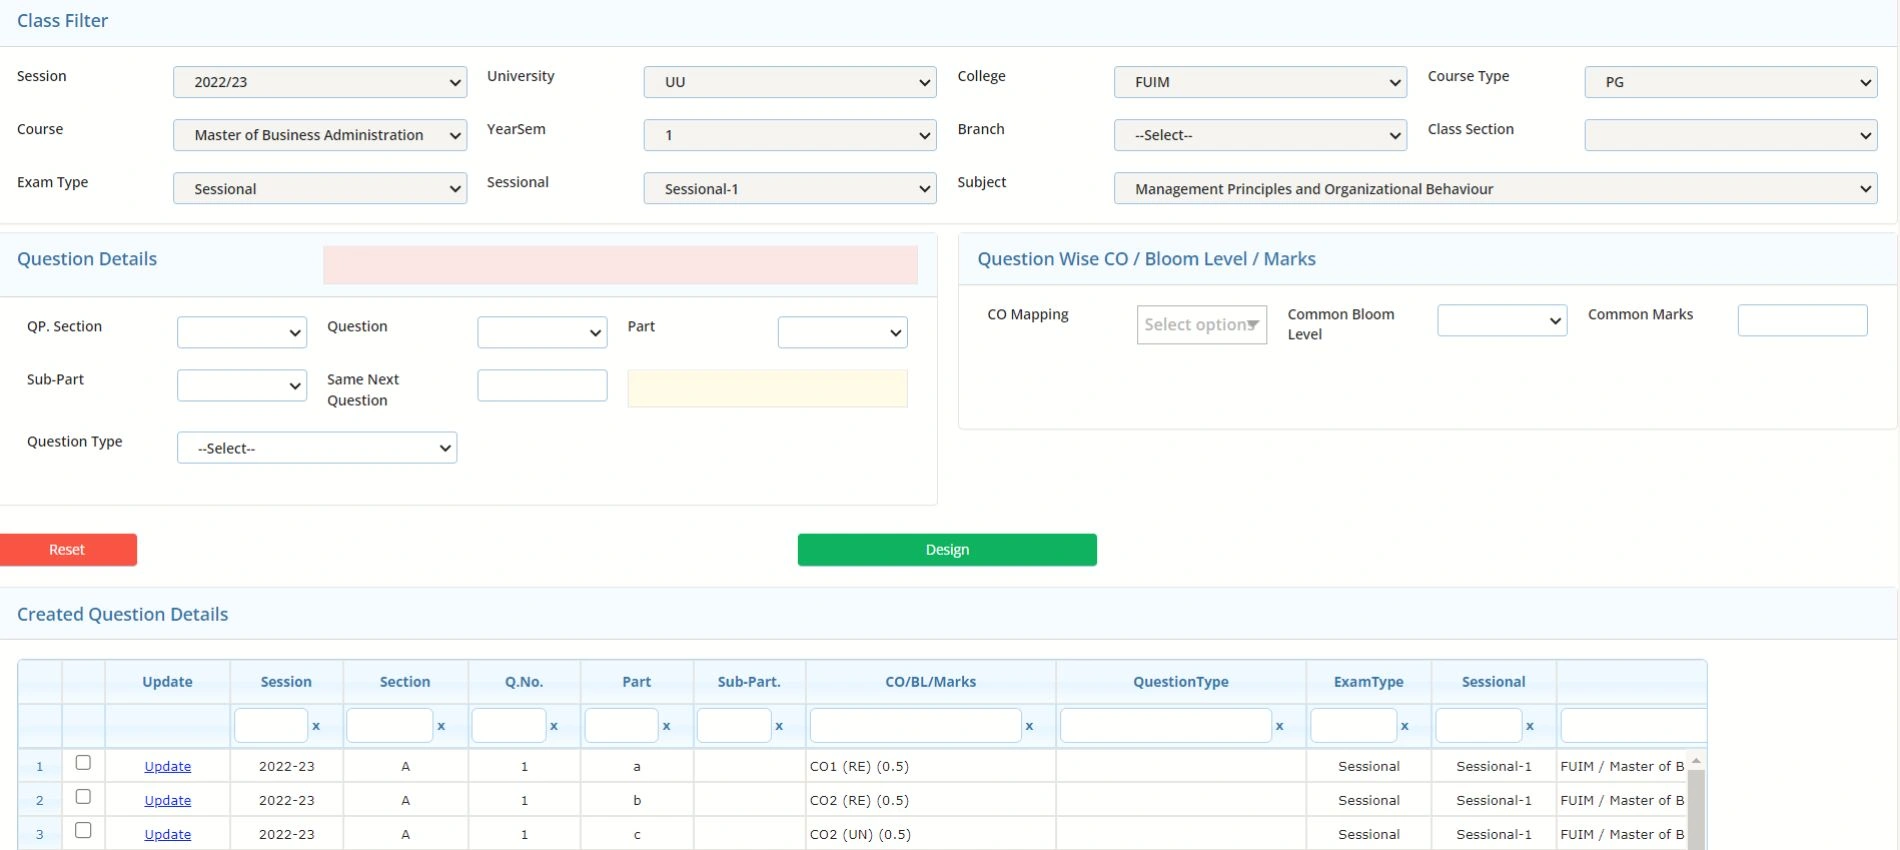Viewport: 1900px width, 850px height.
Task: Open the Session 2022/23 dropdown
Action: coord(320,82)
